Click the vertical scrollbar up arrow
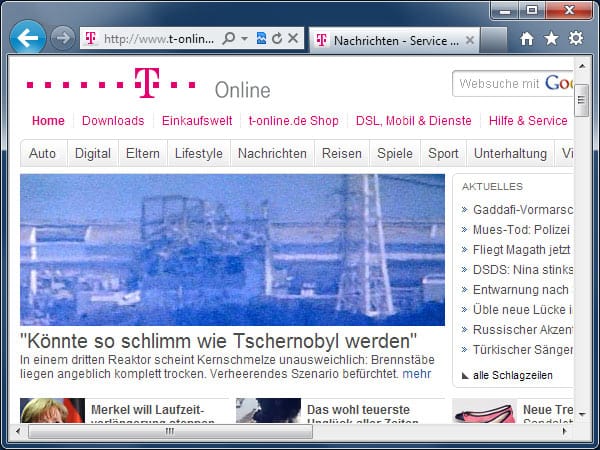600x450 pixels. [582, 66]
